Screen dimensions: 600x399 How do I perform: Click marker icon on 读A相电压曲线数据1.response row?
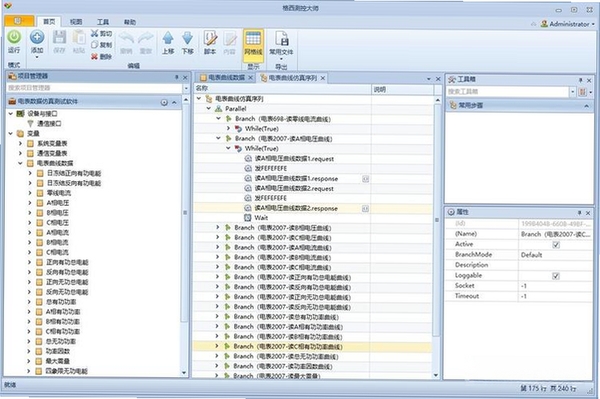pyautogui.click(x=365, y=179)
